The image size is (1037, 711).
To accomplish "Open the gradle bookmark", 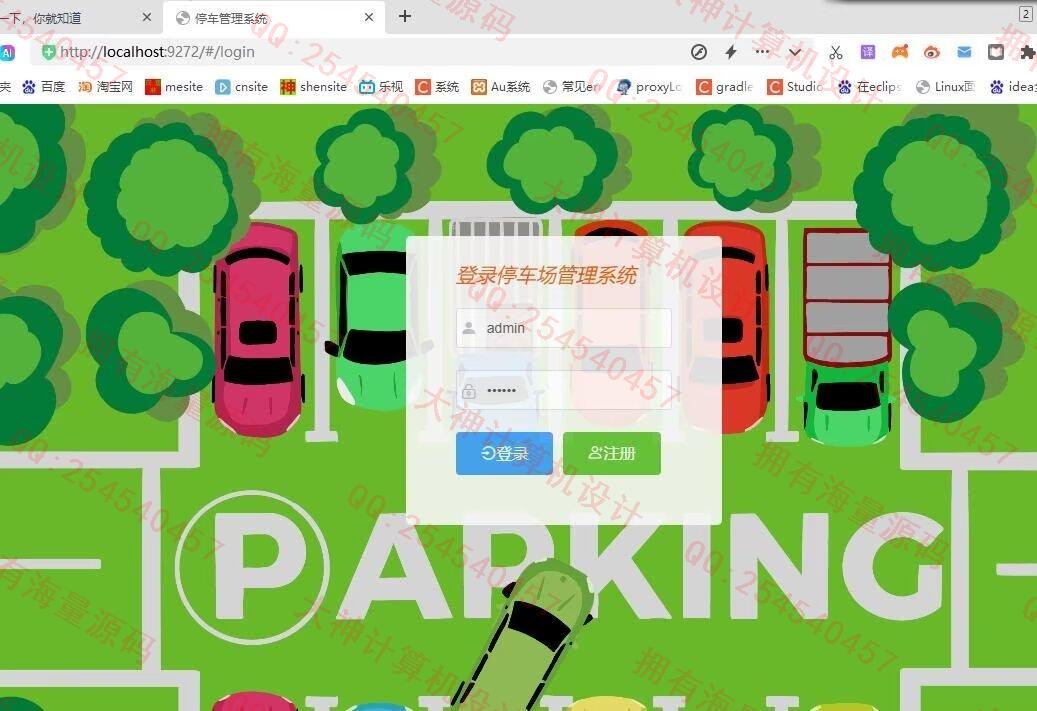I will (725, 87).
